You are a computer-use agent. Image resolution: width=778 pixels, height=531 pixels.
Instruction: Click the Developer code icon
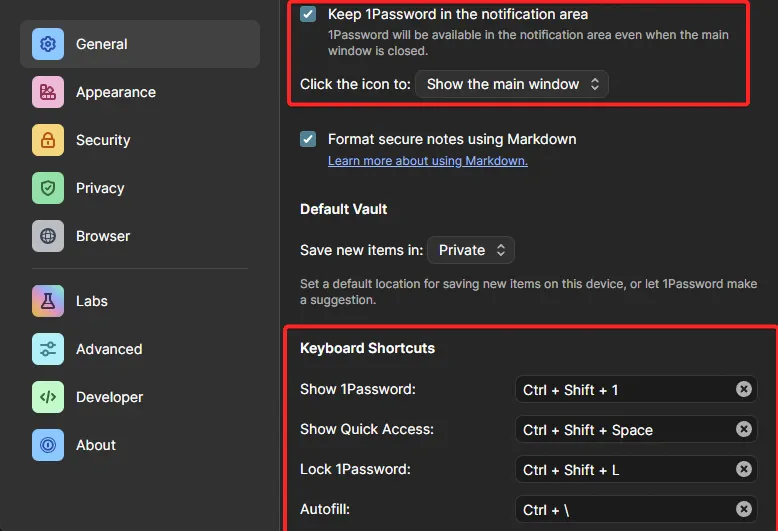tap(48, 397)
